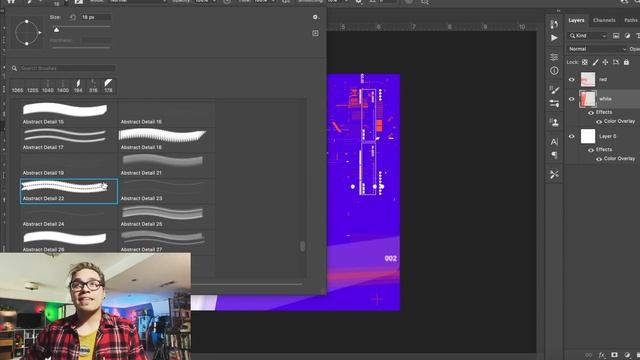Click the Search Brushes field
This screenshot has width=640, height=360.
(x=68, y=68)
